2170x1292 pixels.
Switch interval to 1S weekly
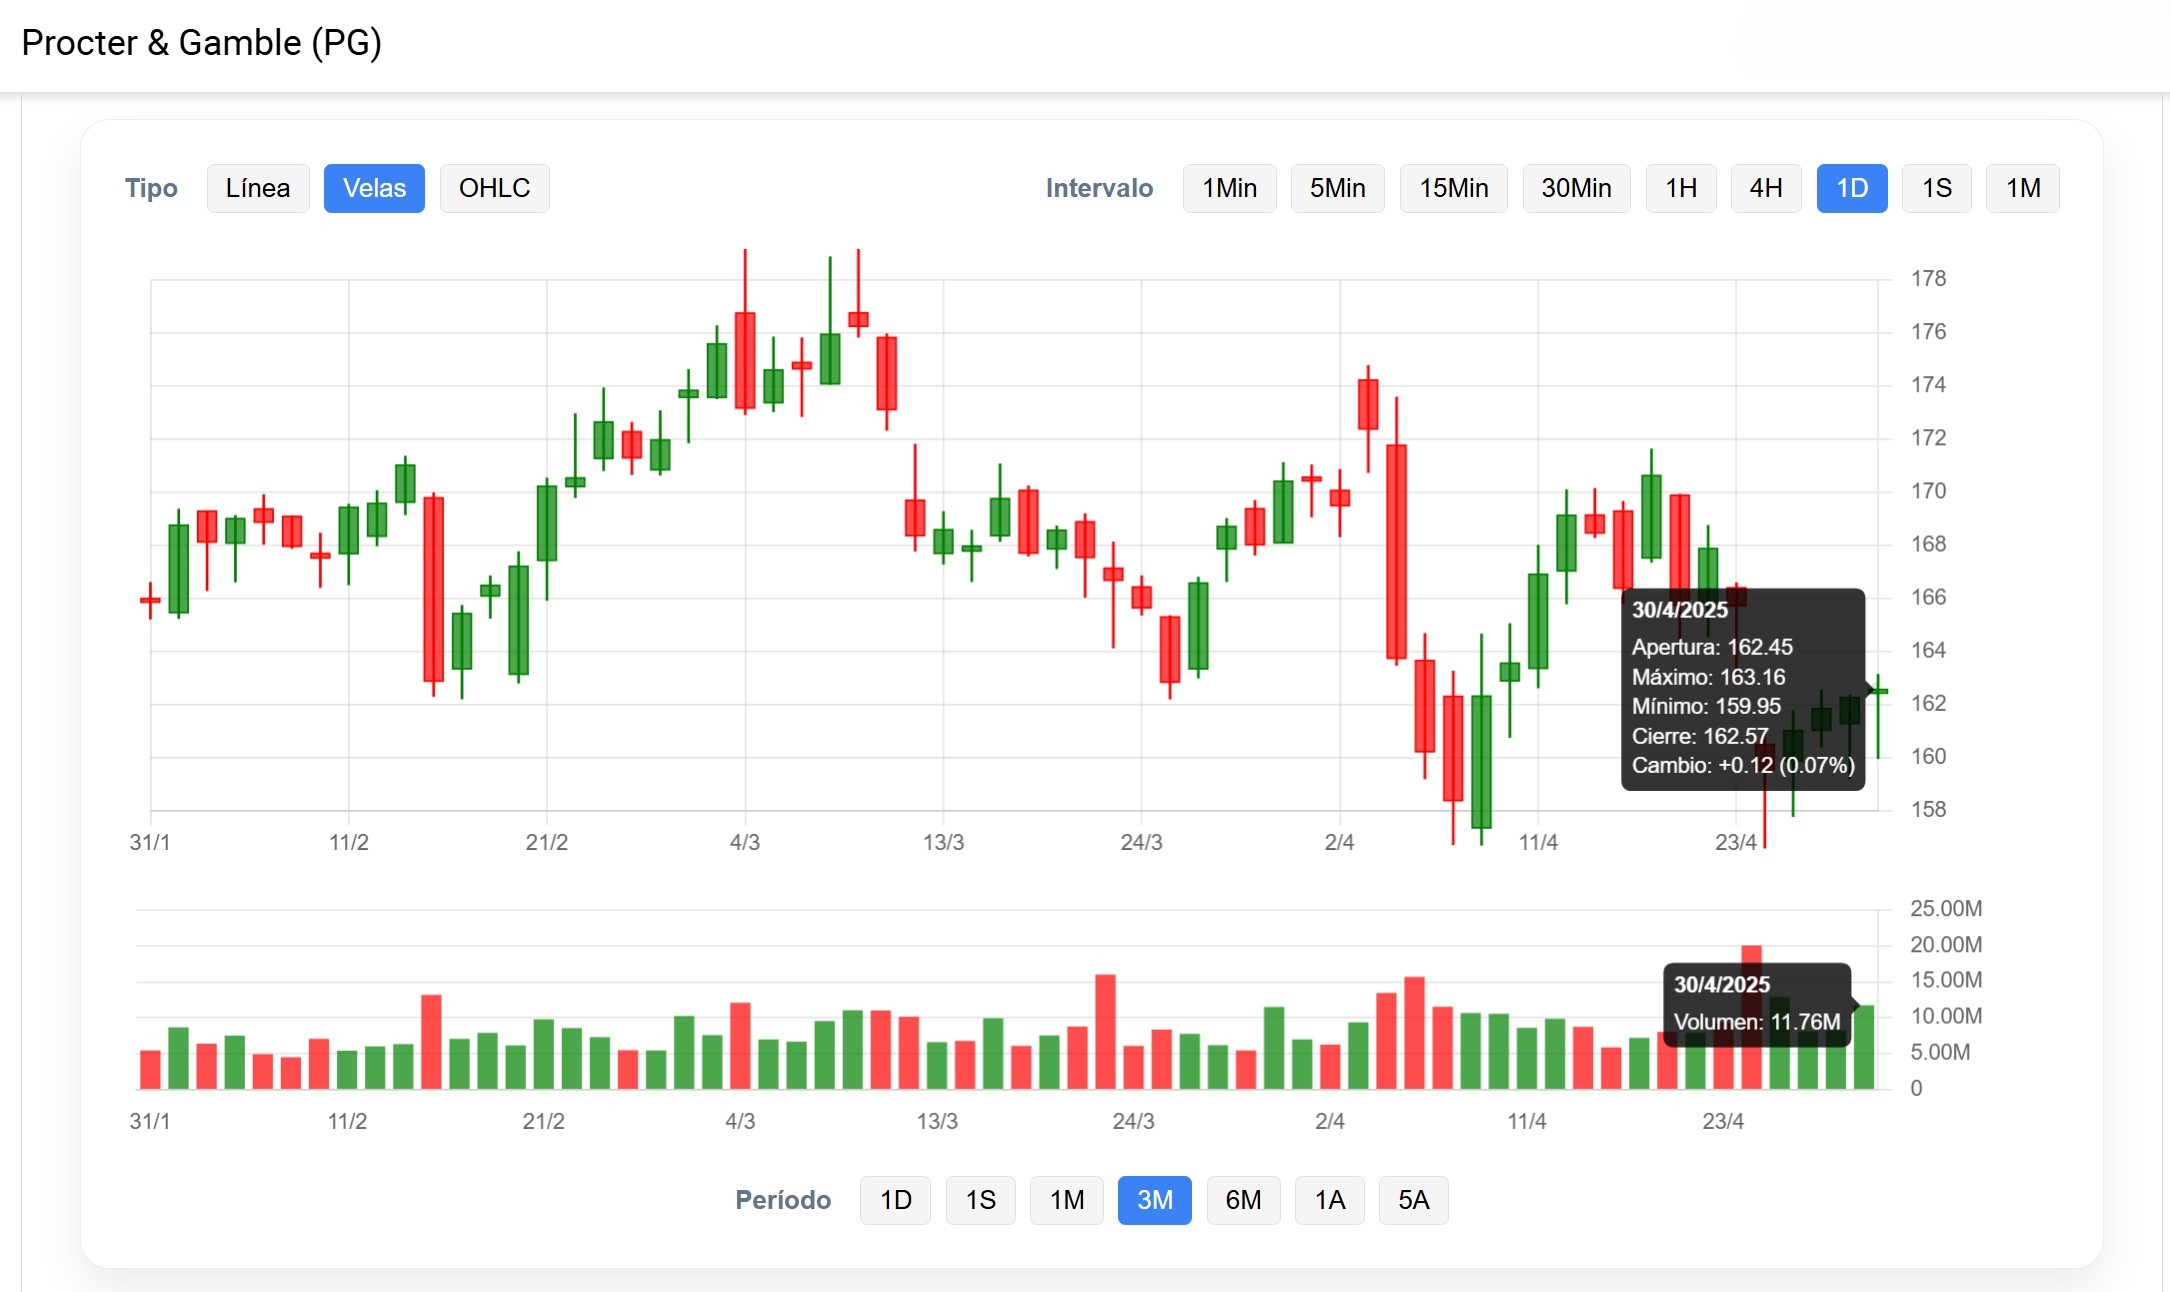tap(1936, 188)
